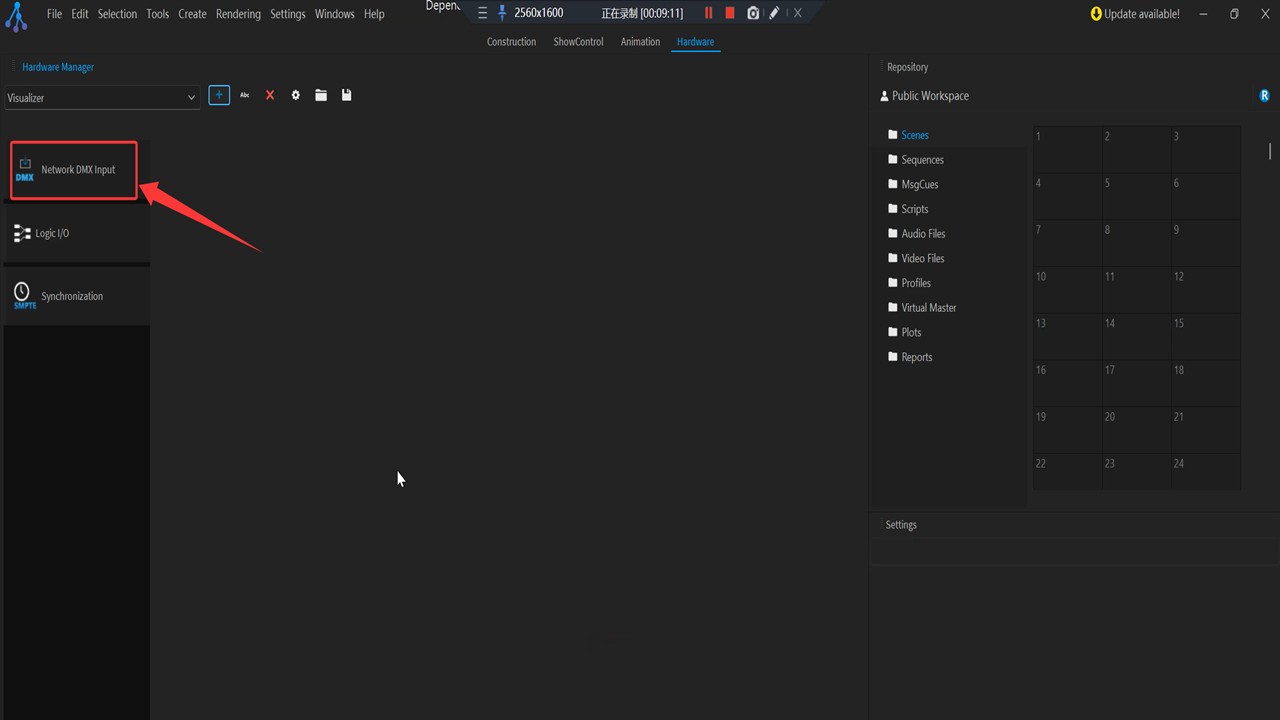The height and width of the screenshot is (720, 1280).
Task: Click the blue R icon in Repository
Action: coord(1264,96)
